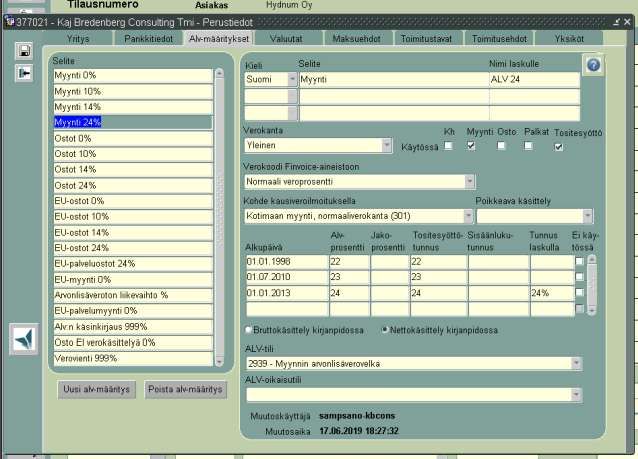
Task: Click the Nimi laskulle field ALV 24
Action: pos(534,79)
